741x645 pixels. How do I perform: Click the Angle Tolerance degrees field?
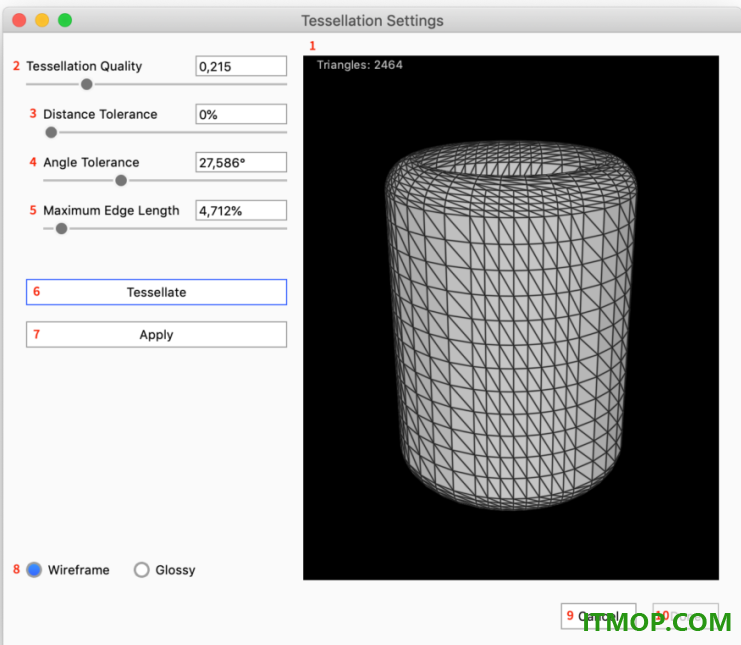(241, 163)
